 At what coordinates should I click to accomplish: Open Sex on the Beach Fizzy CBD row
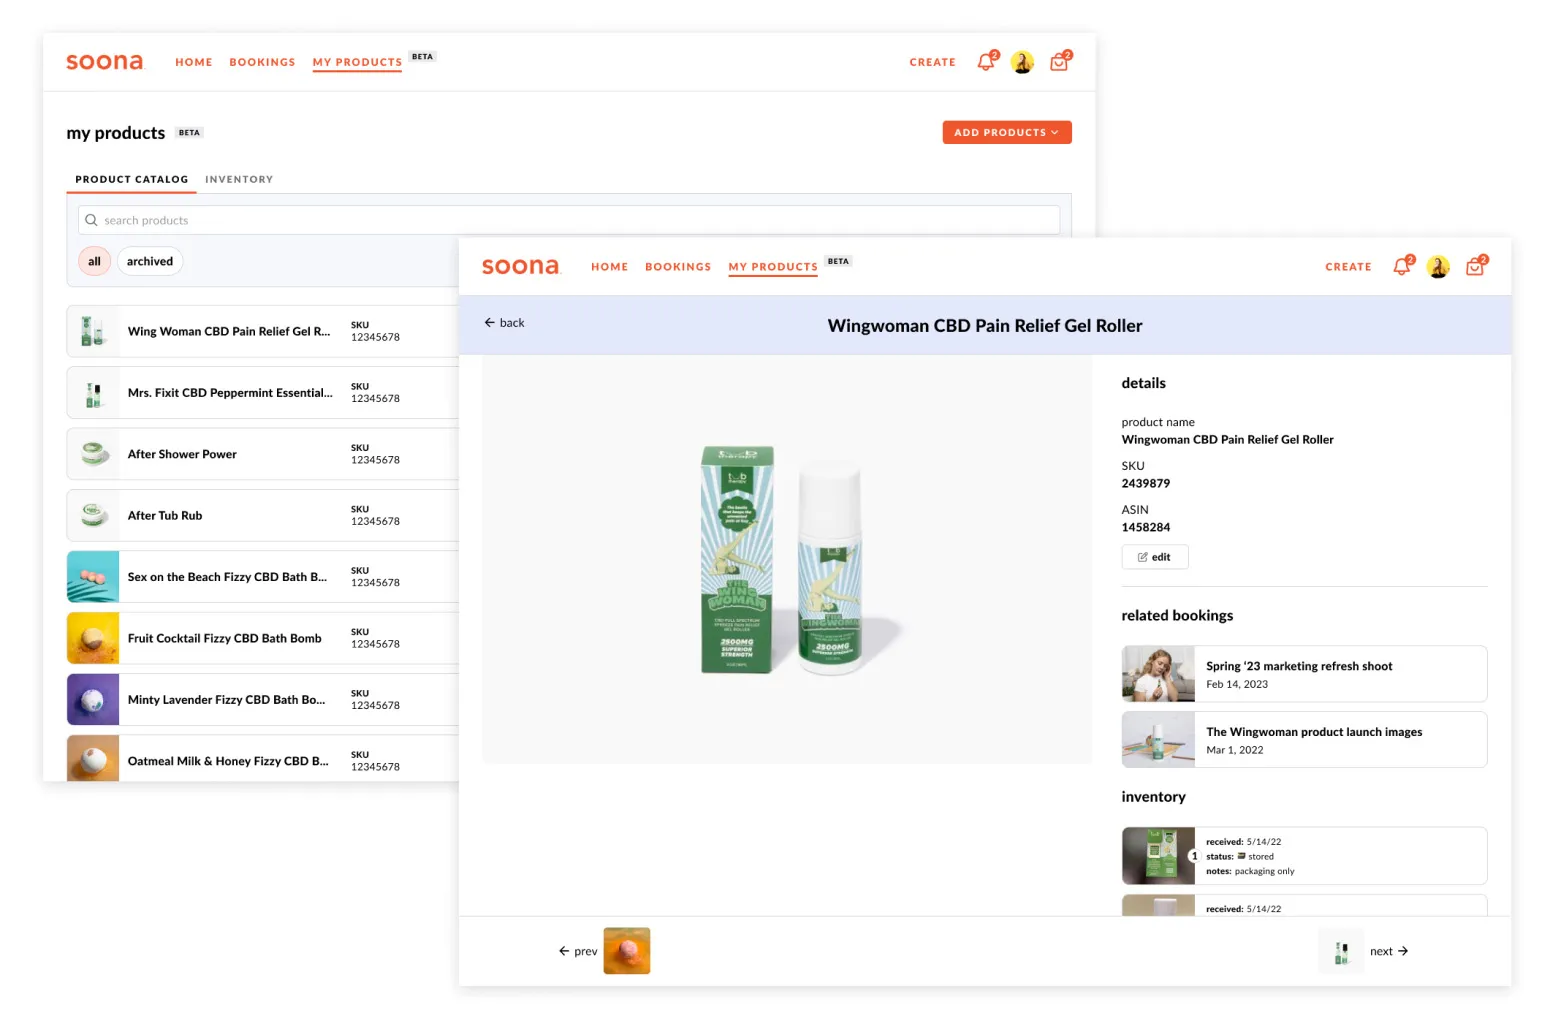(263, 577)
